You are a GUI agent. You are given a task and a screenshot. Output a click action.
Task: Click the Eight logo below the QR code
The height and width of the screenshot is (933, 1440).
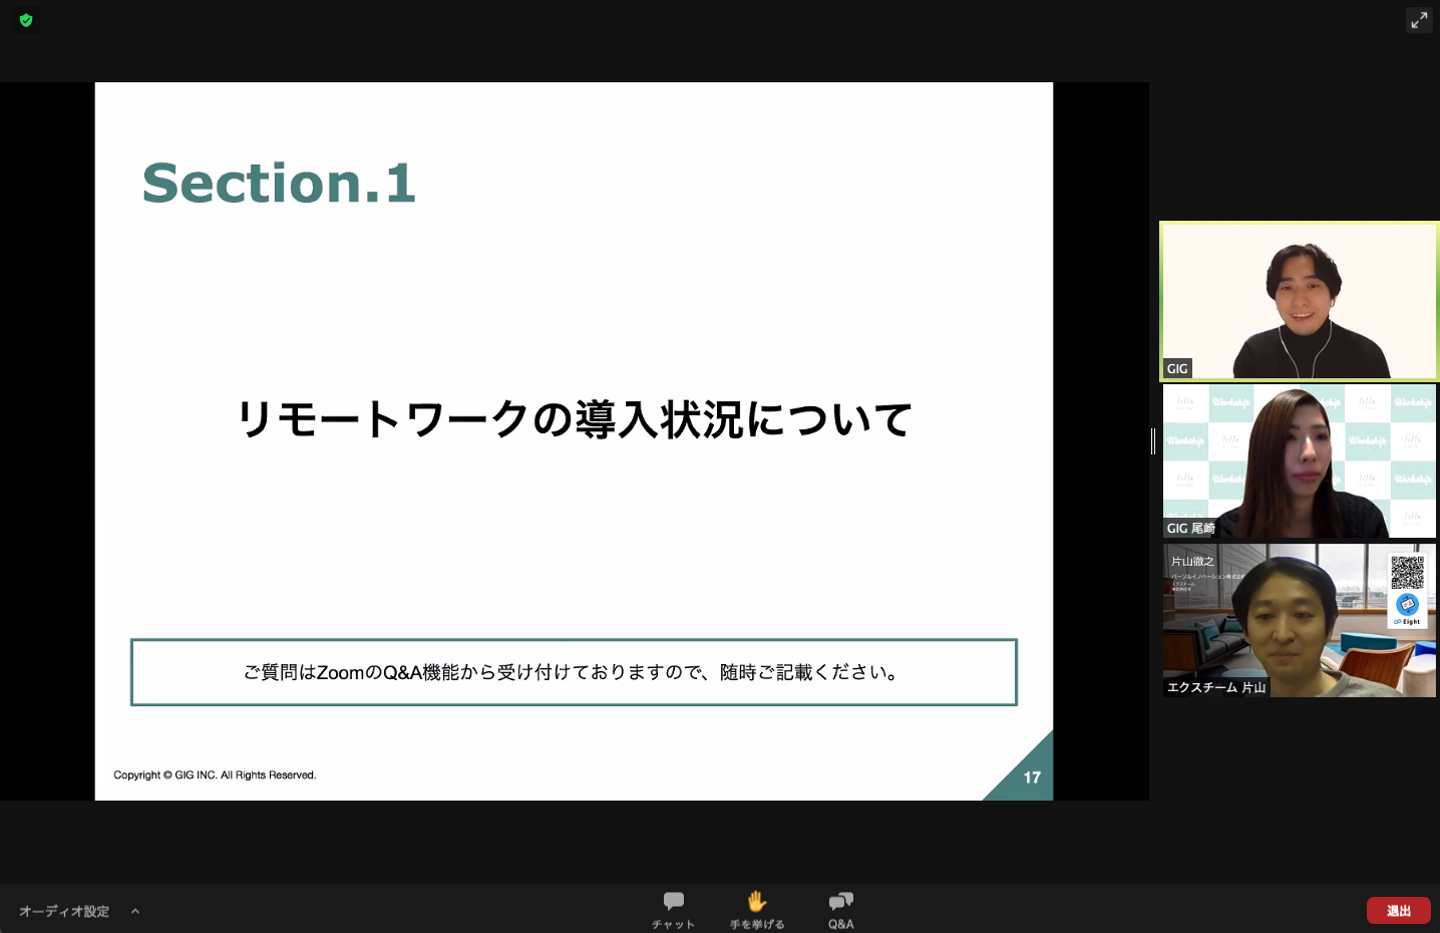tap(1407, 609)
